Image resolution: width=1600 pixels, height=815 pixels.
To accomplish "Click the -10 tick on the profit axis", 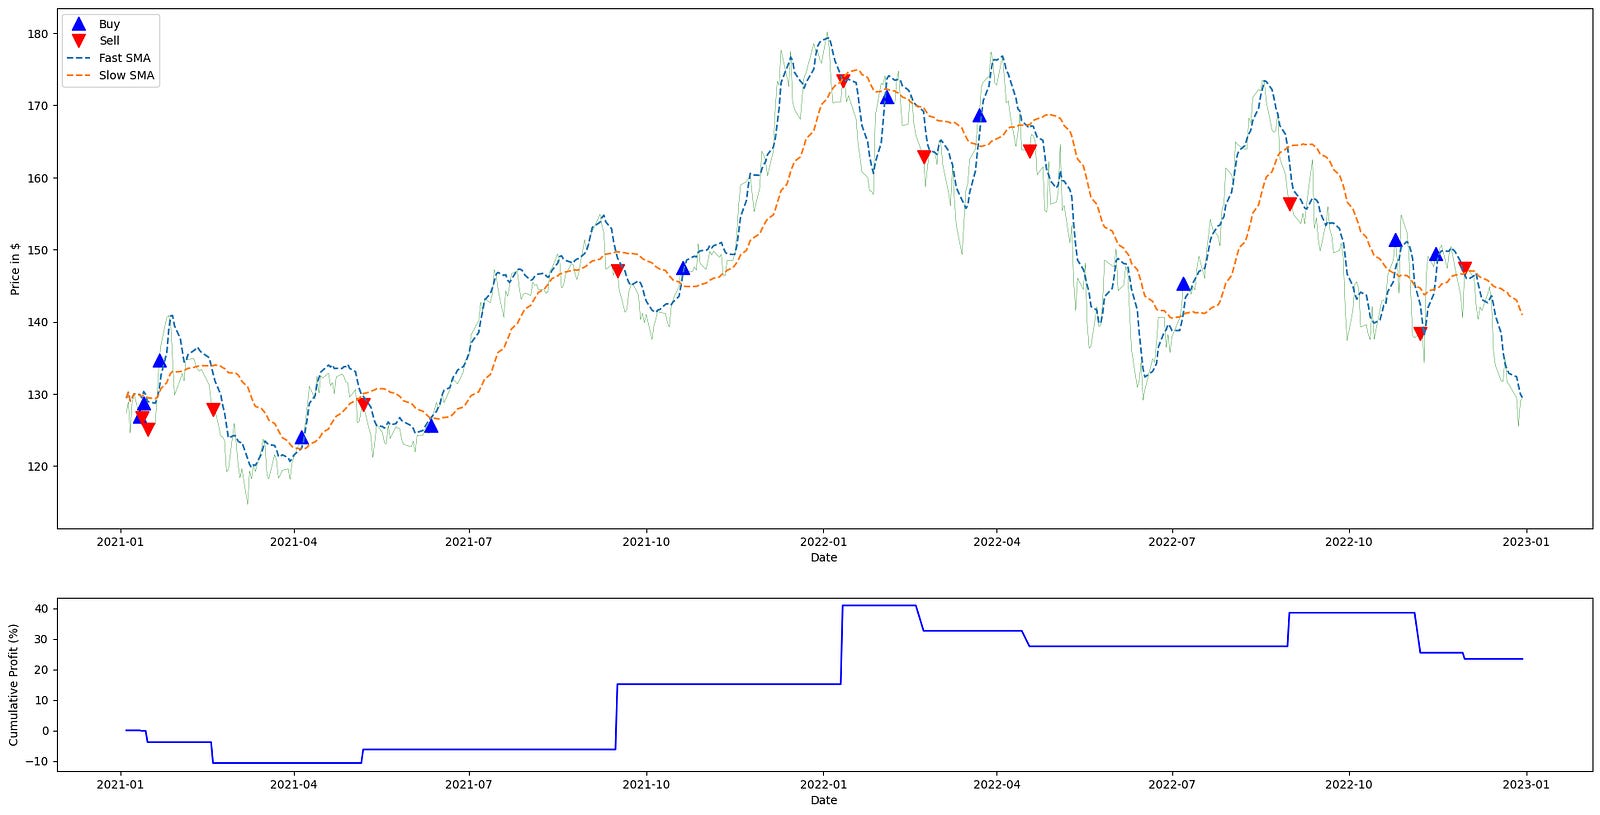I will pos(38,762).
